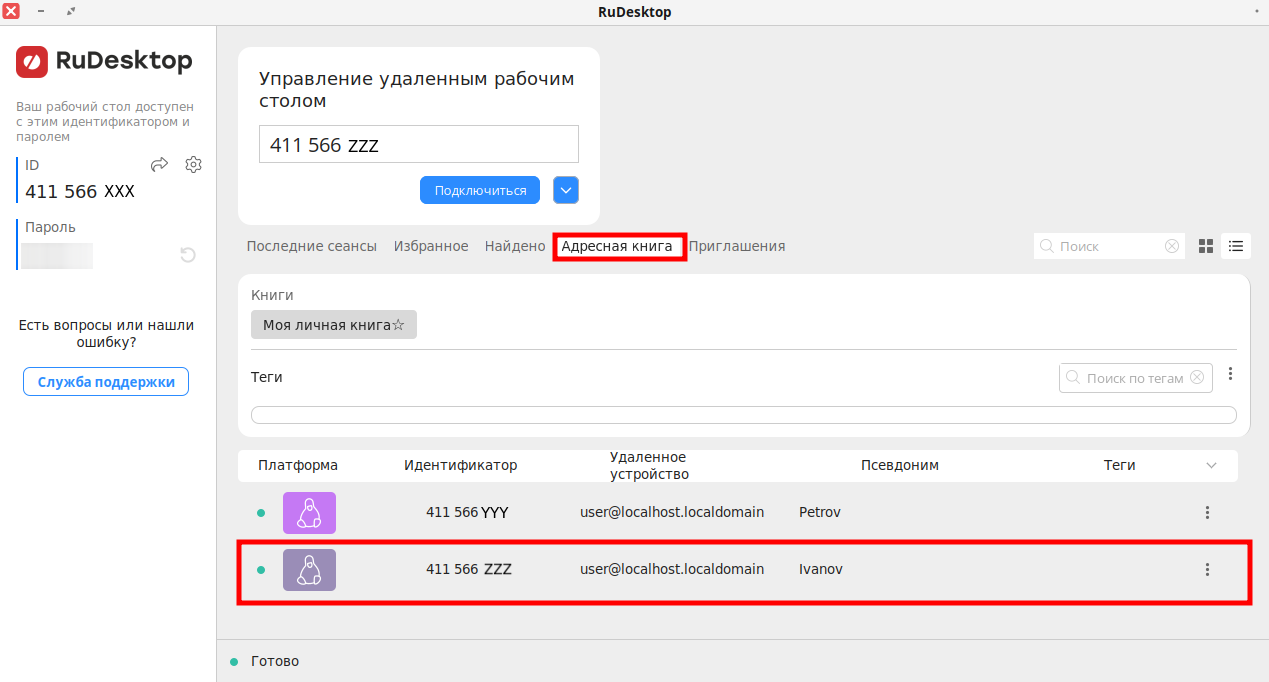The width and height of the screenshot is (1269, 682).
Task: Expand the table columns chevron
Action: (x=1211, y=465)
